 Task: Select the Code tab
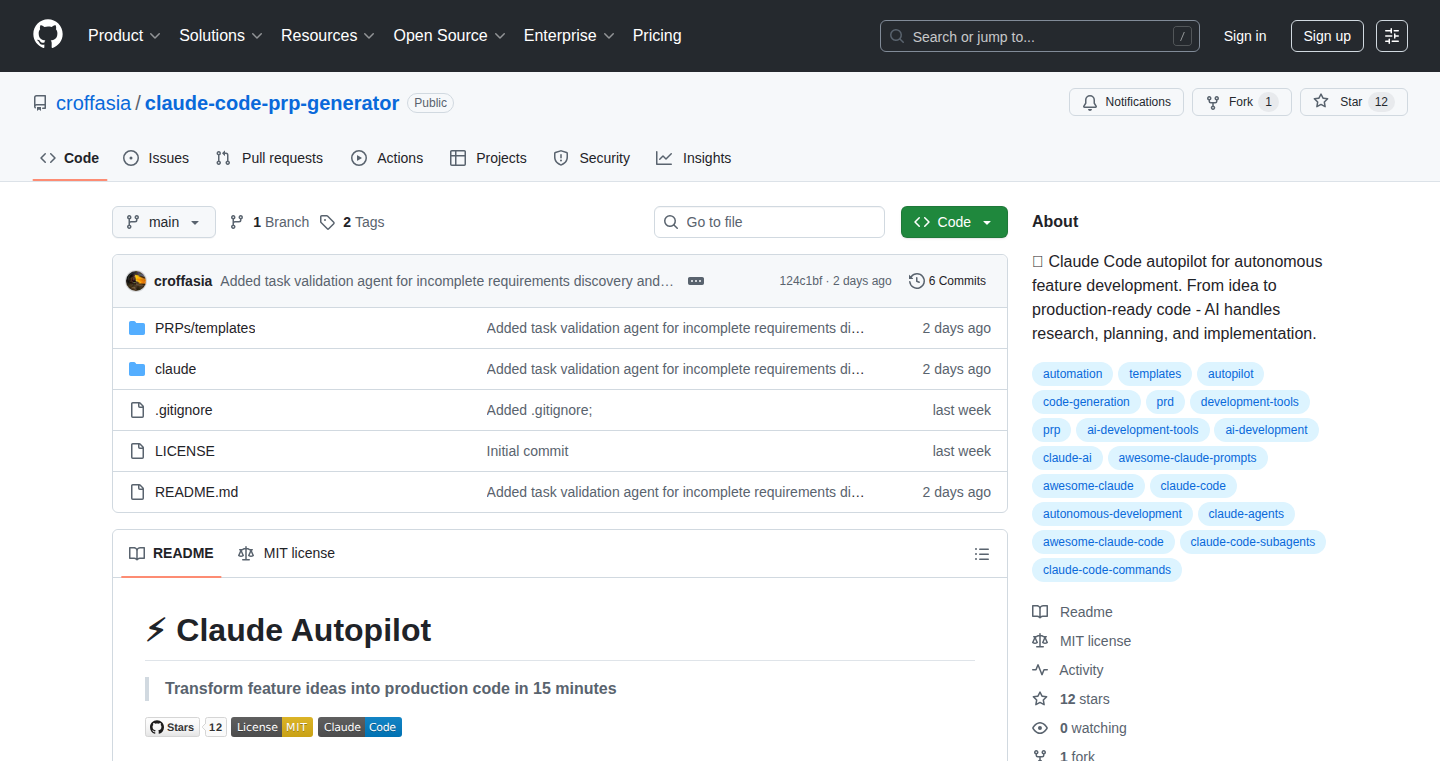point(70,158)
